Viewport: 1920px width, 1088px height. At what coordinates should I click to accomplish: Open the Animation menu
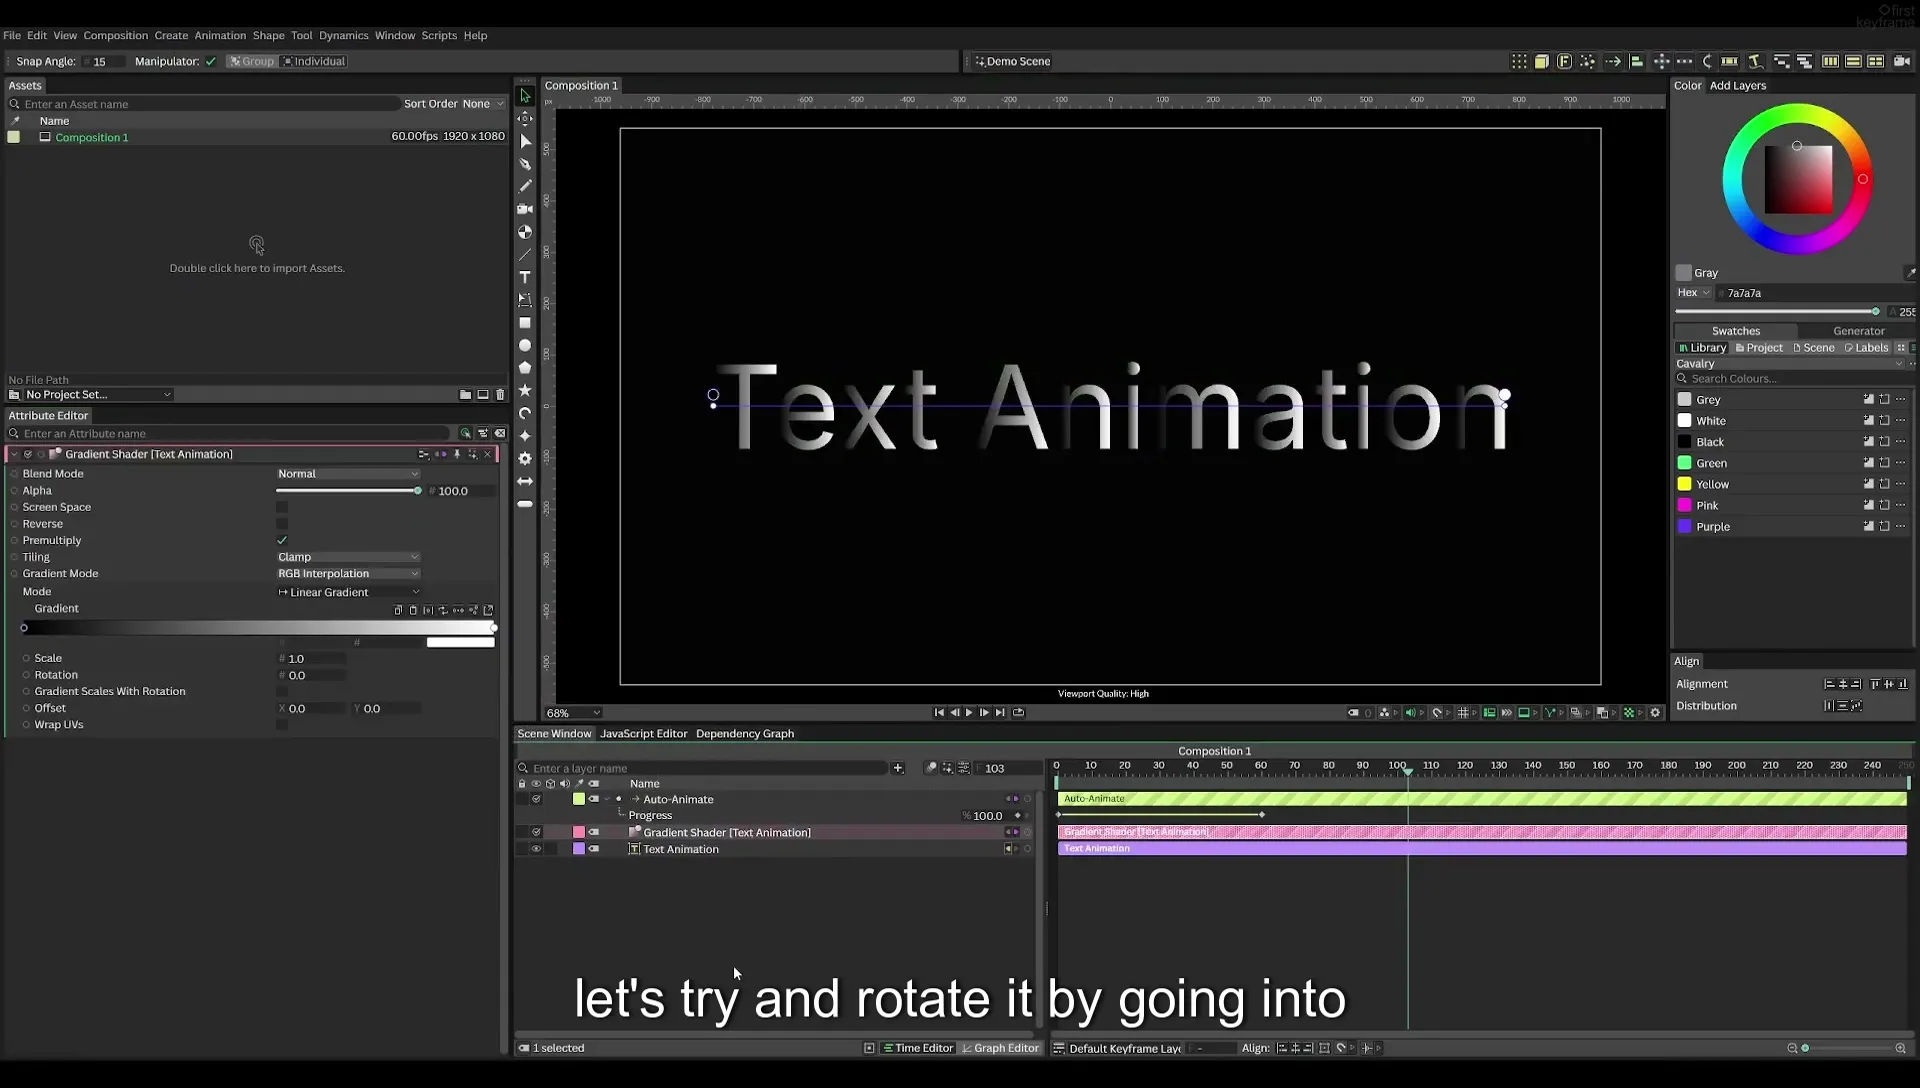(x=220, y=35)
